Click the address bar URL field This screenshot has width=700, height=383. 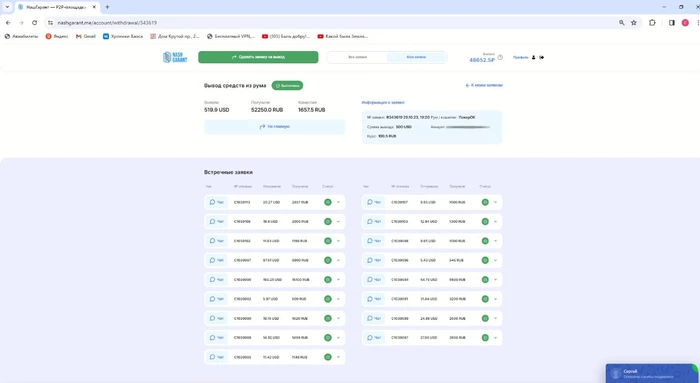pyautogui.click(x=330, y=22)
